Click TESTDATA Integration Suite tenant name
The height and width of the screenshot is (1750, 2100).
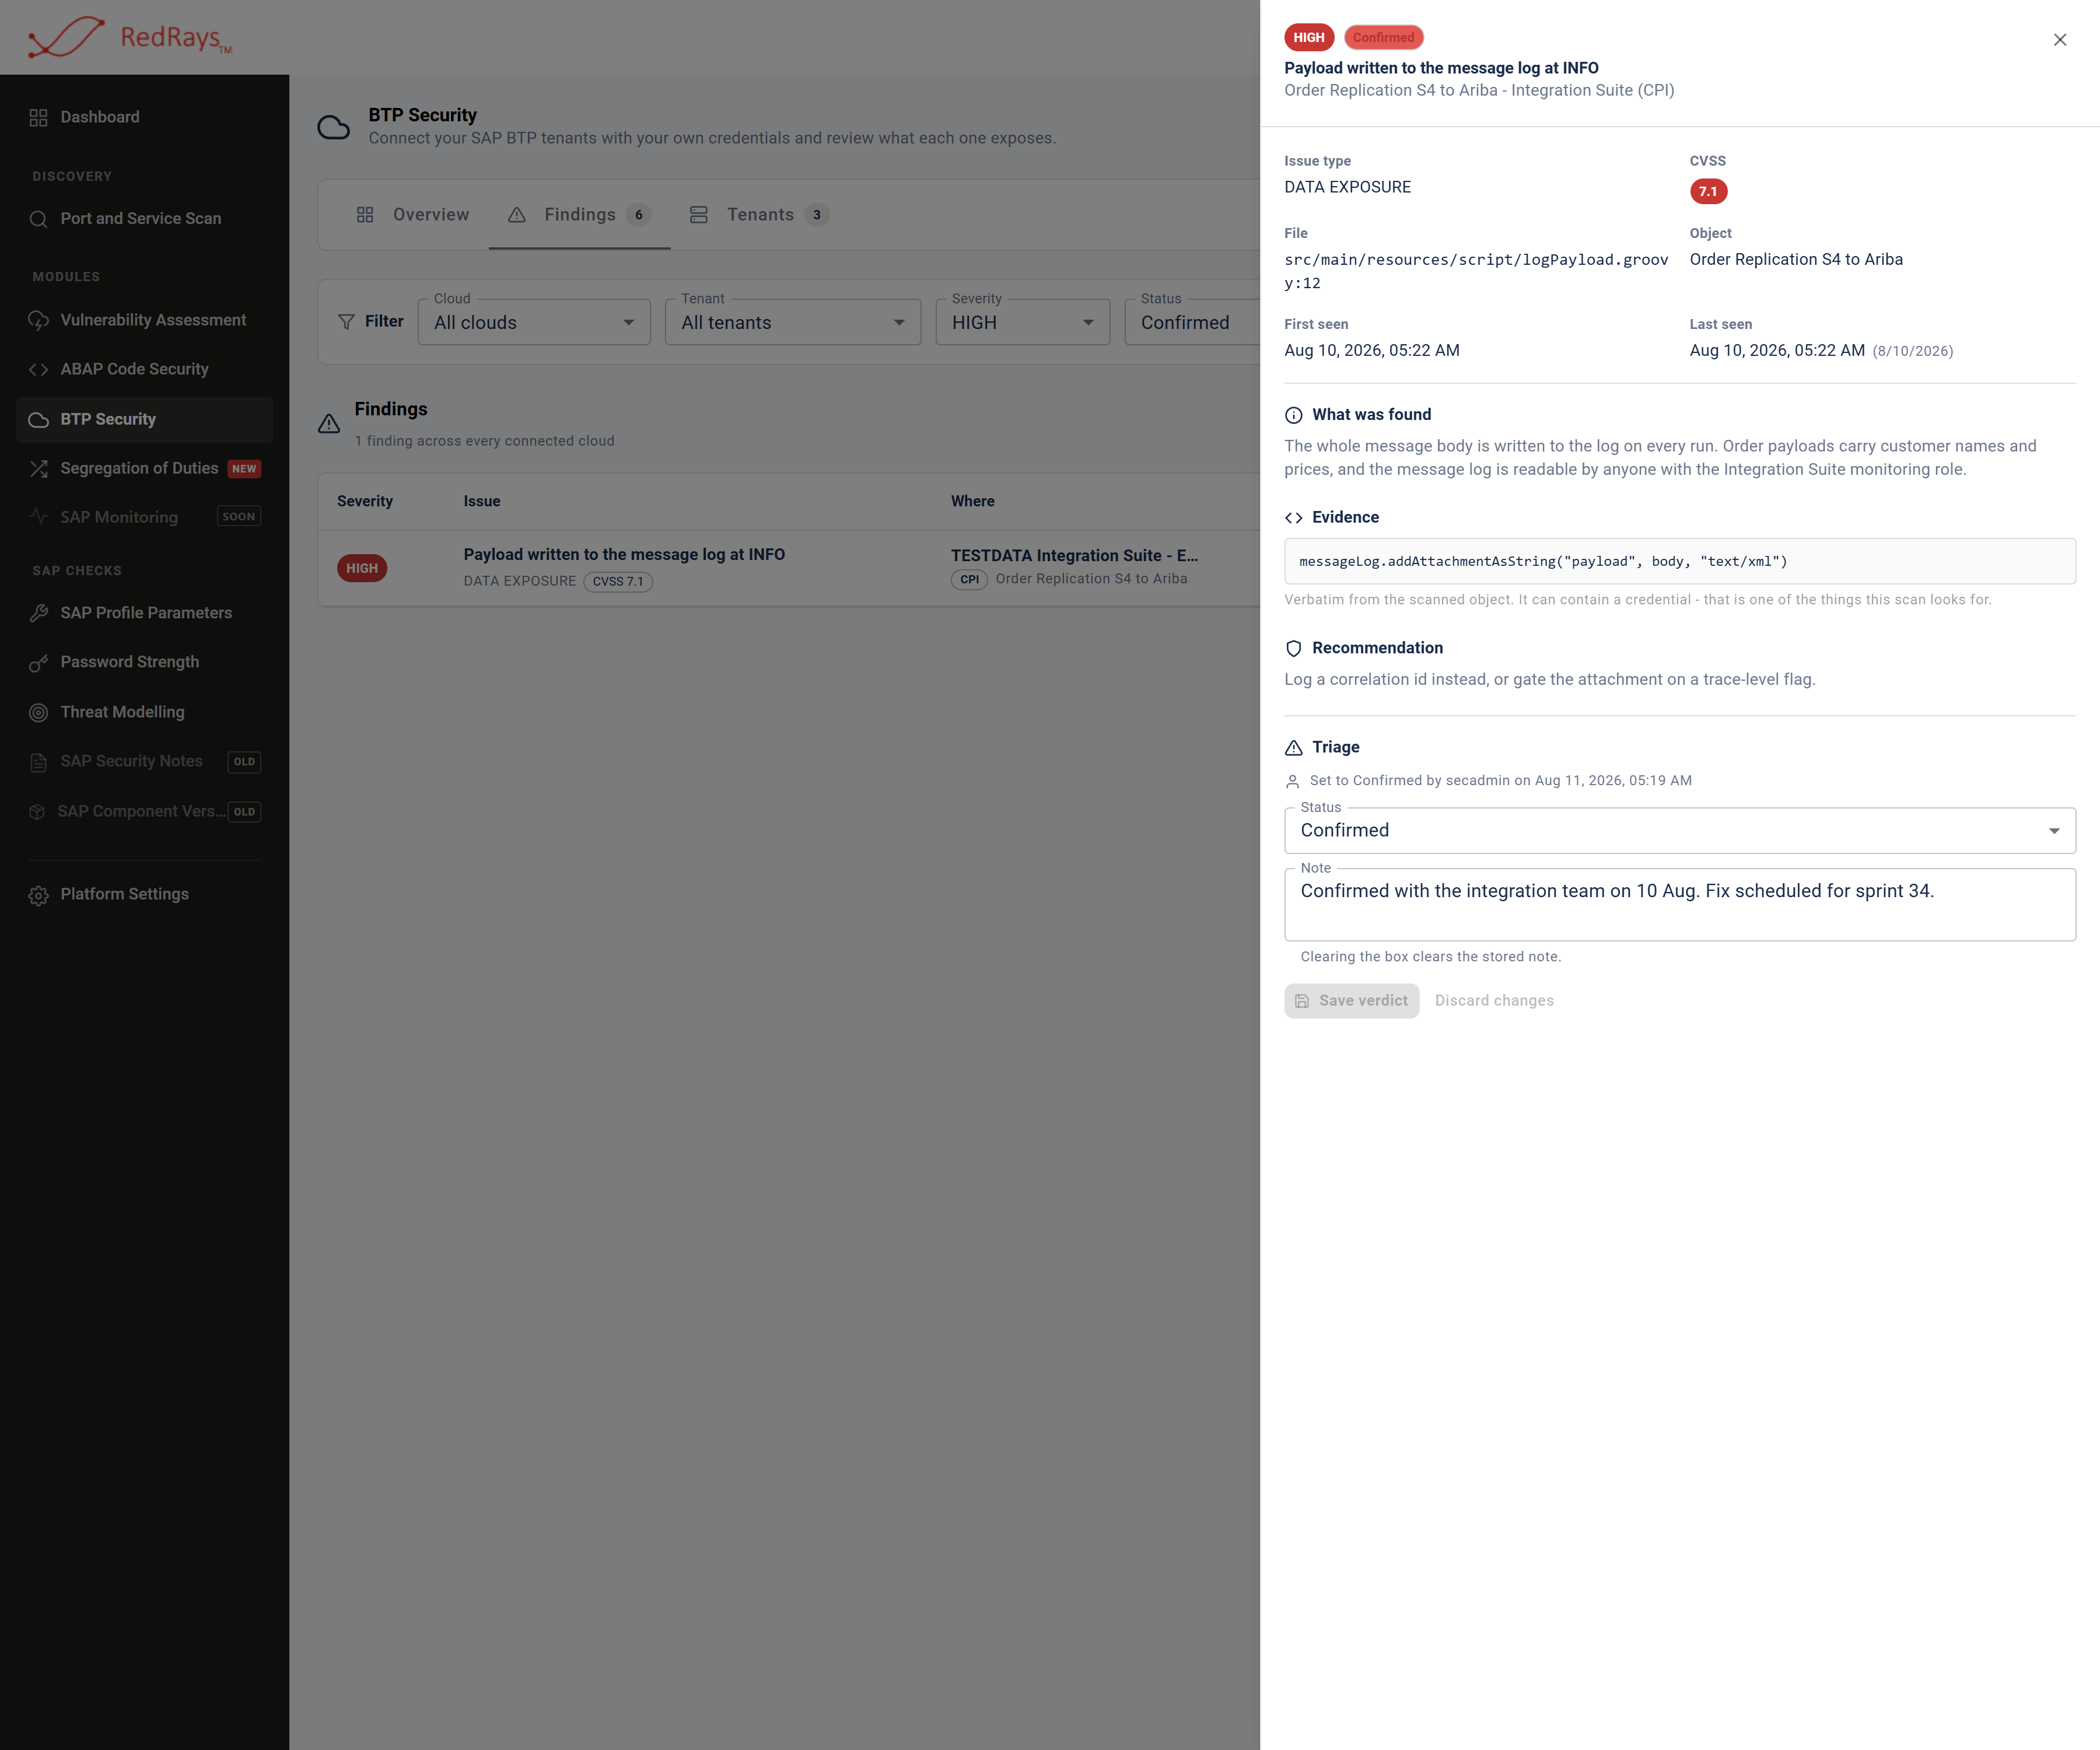pos(1074,556)
